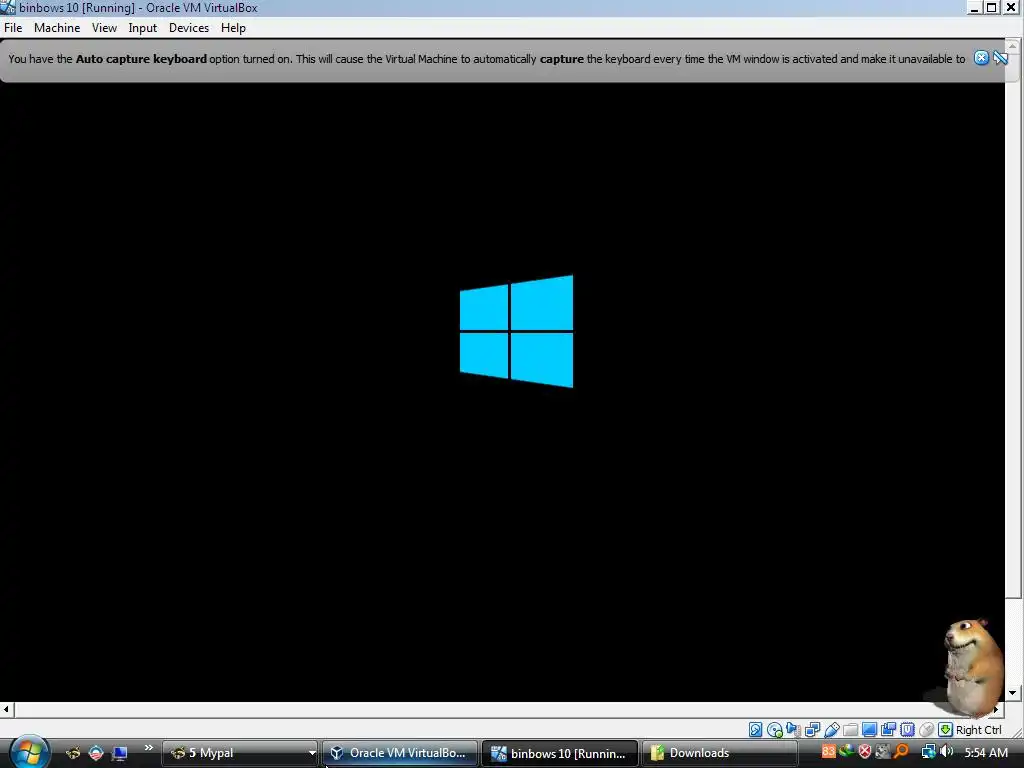This screenshot has width=1024, height=768.
Task: Open the Mypal taskbar group dropdown arrow
Action: pyautogui.click(x=312, y=753)
